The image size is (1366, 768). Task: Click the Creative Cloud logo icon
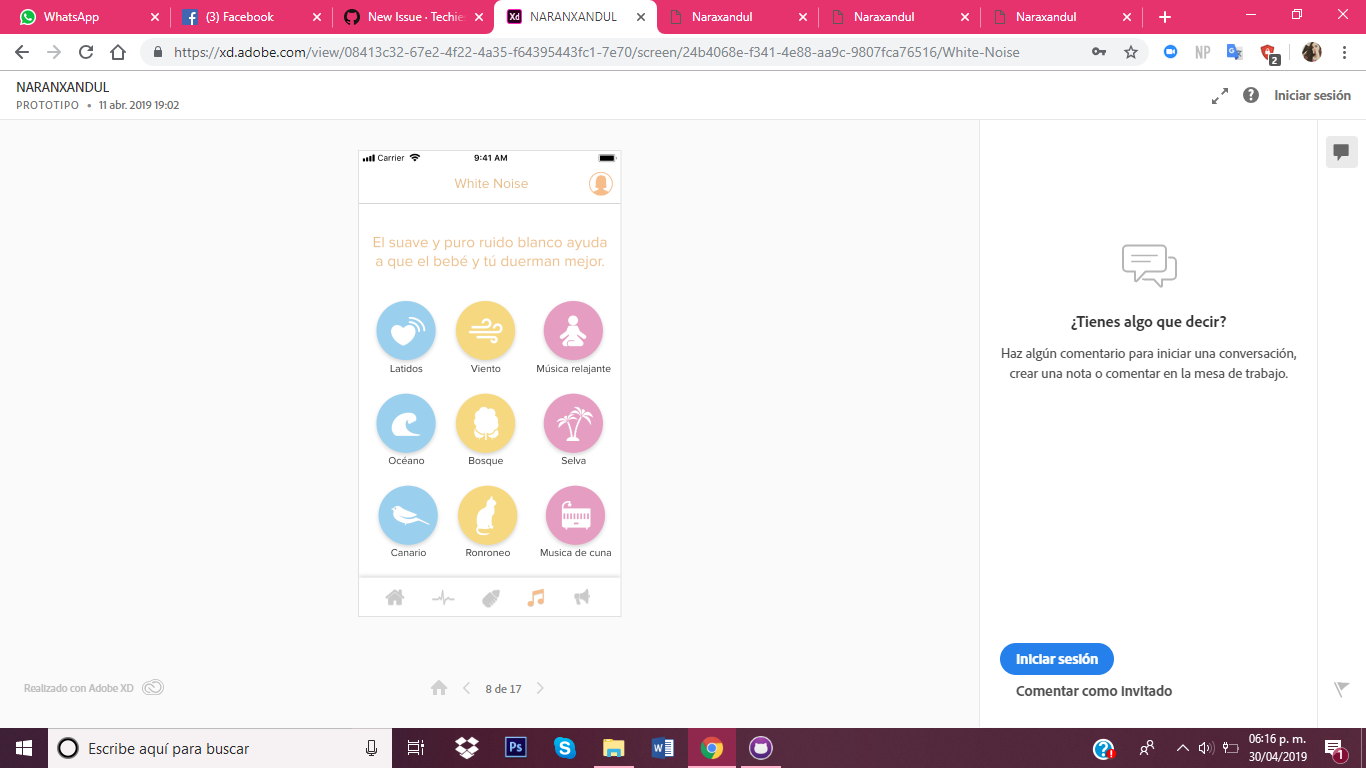(153, 688)
